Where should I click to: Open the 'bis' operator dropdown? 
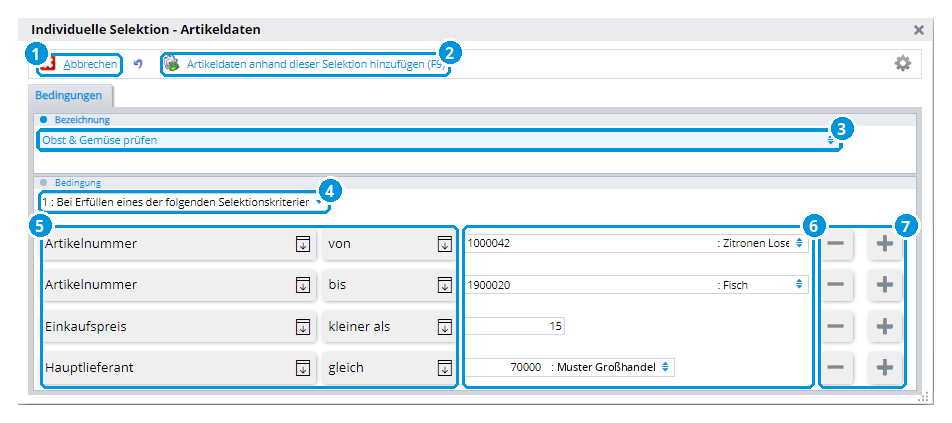coord(444,285)
